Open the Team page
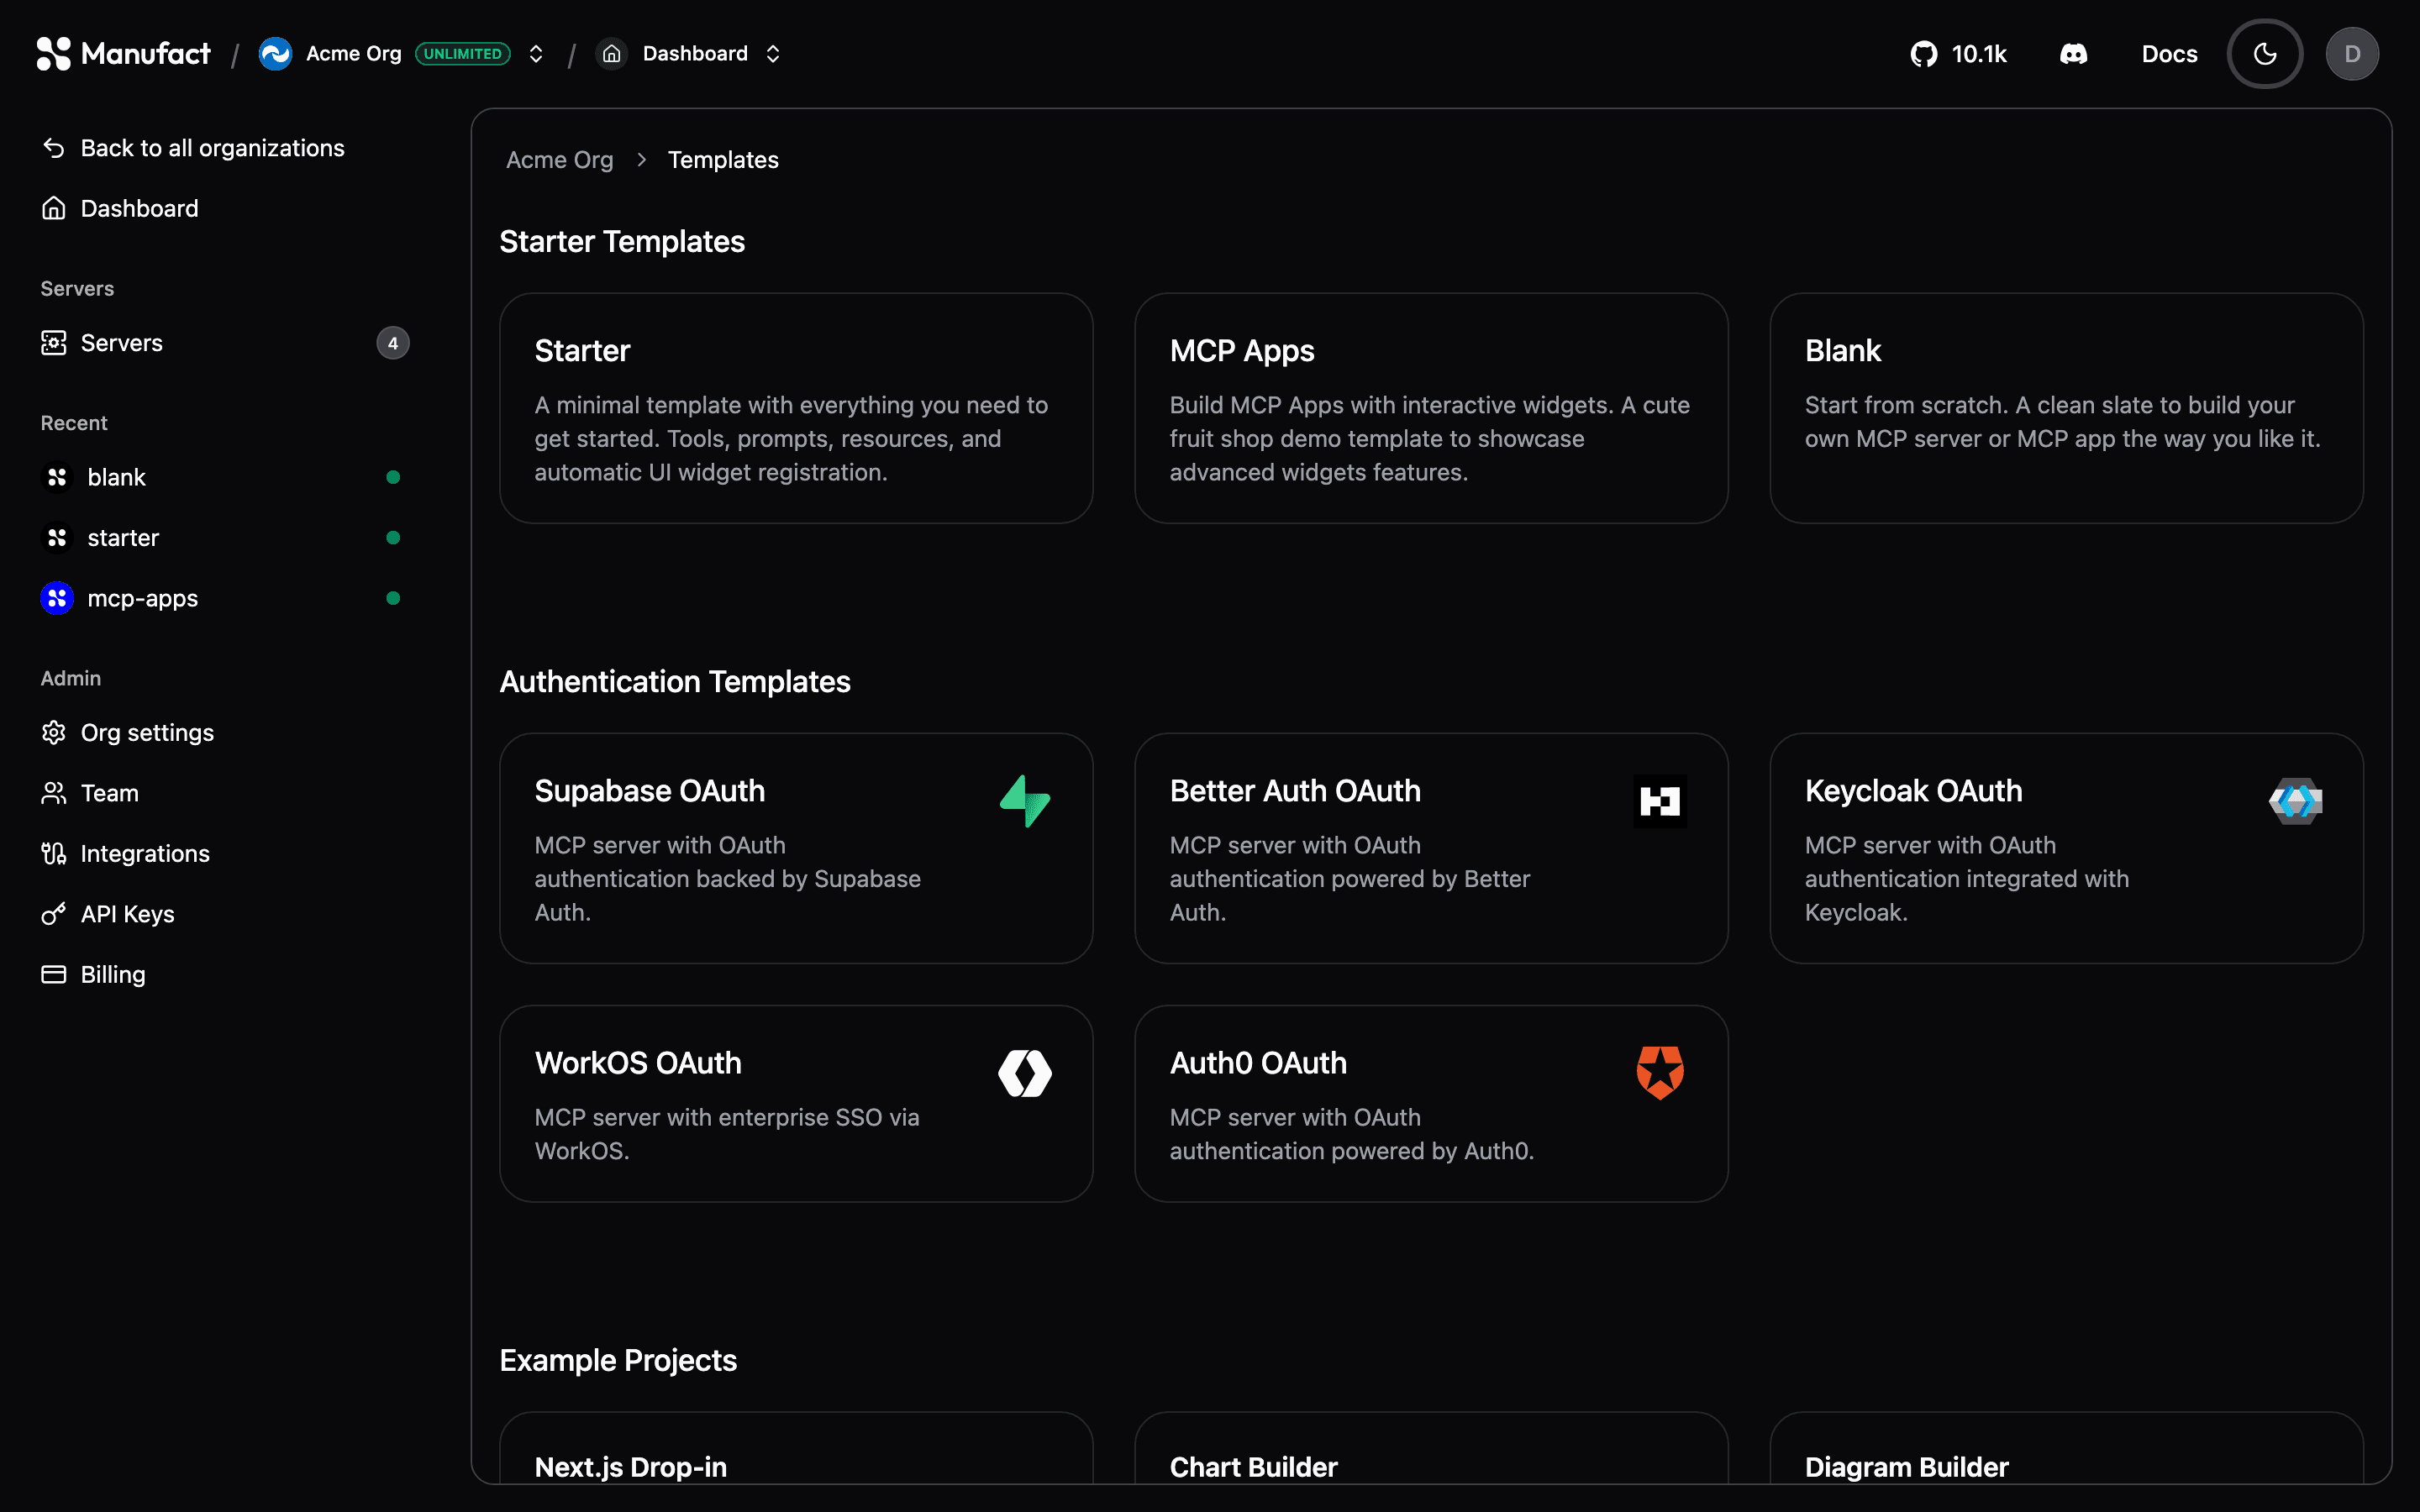Image resolution: width=2420 pixels, height=1512 pixels. 224,793
